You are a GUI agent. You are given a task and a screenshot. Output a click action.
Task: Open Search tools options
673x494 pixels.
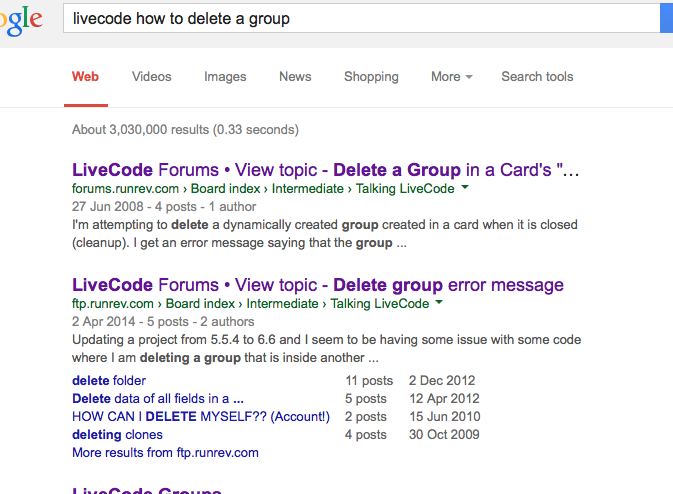pos(537,77)
